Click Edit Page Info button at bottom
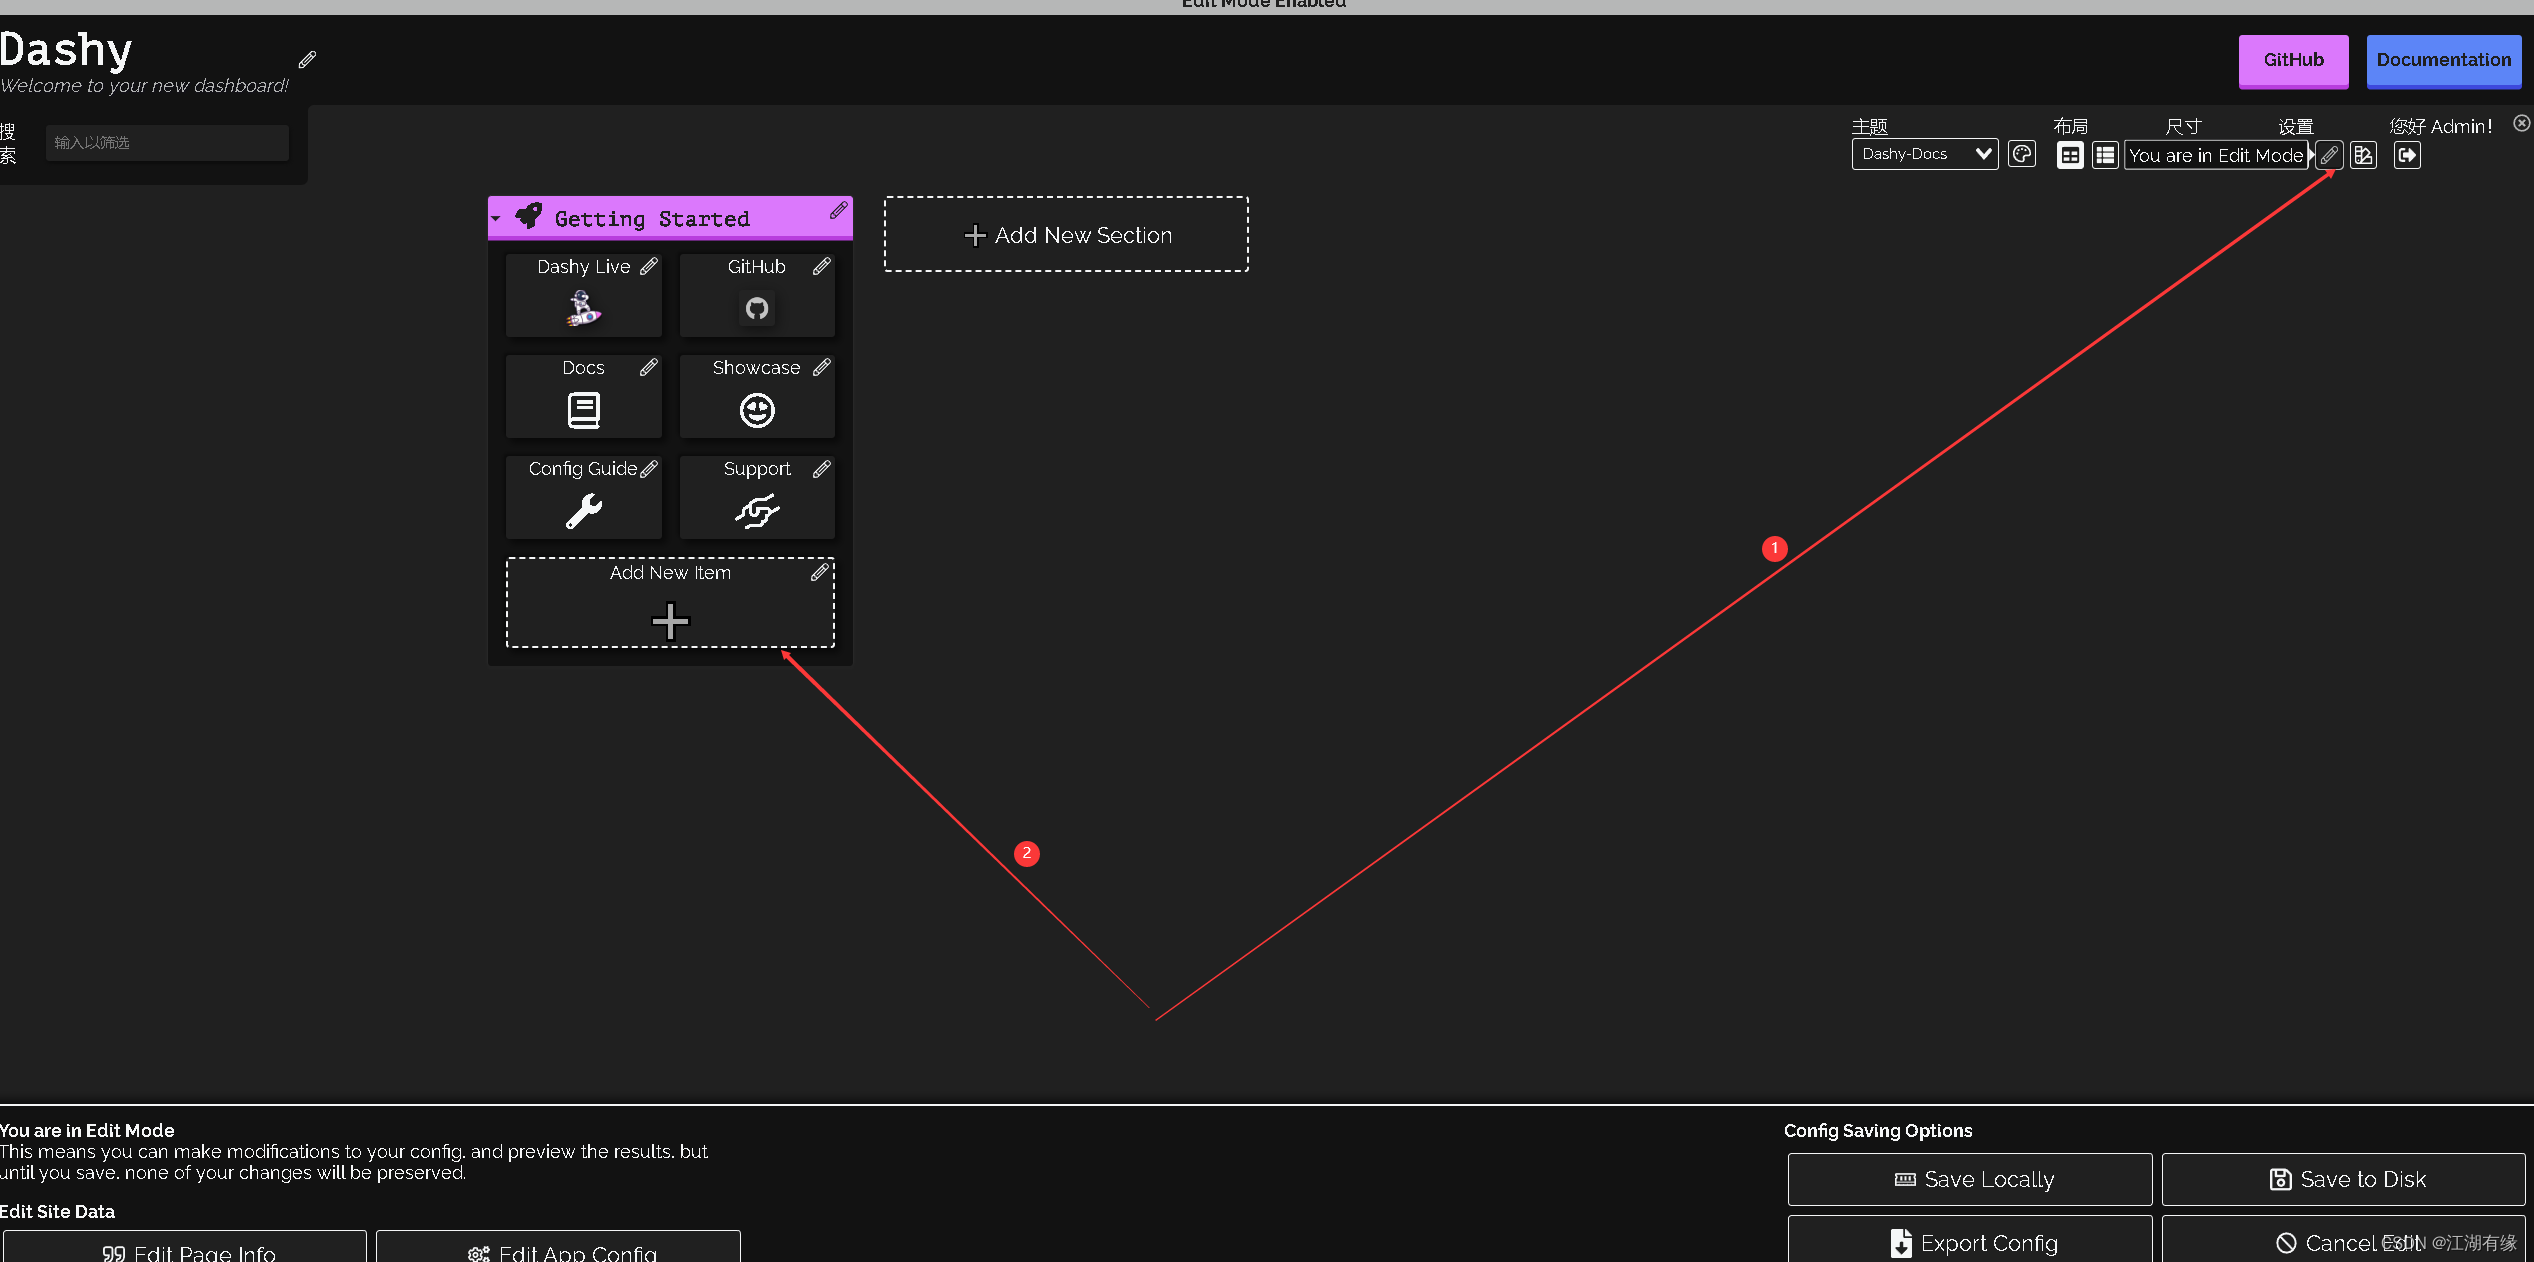The height and width of the screenshot is (1262, 2534). point(184,1249)
